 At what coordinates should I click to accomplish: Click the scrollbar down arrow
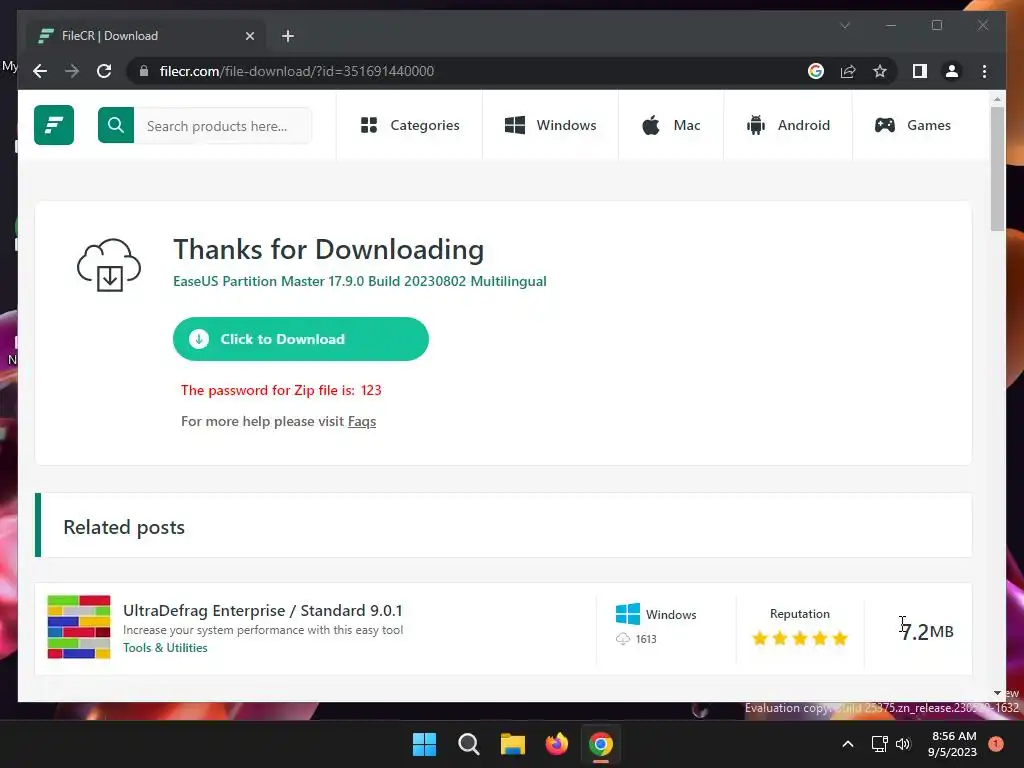997,693
